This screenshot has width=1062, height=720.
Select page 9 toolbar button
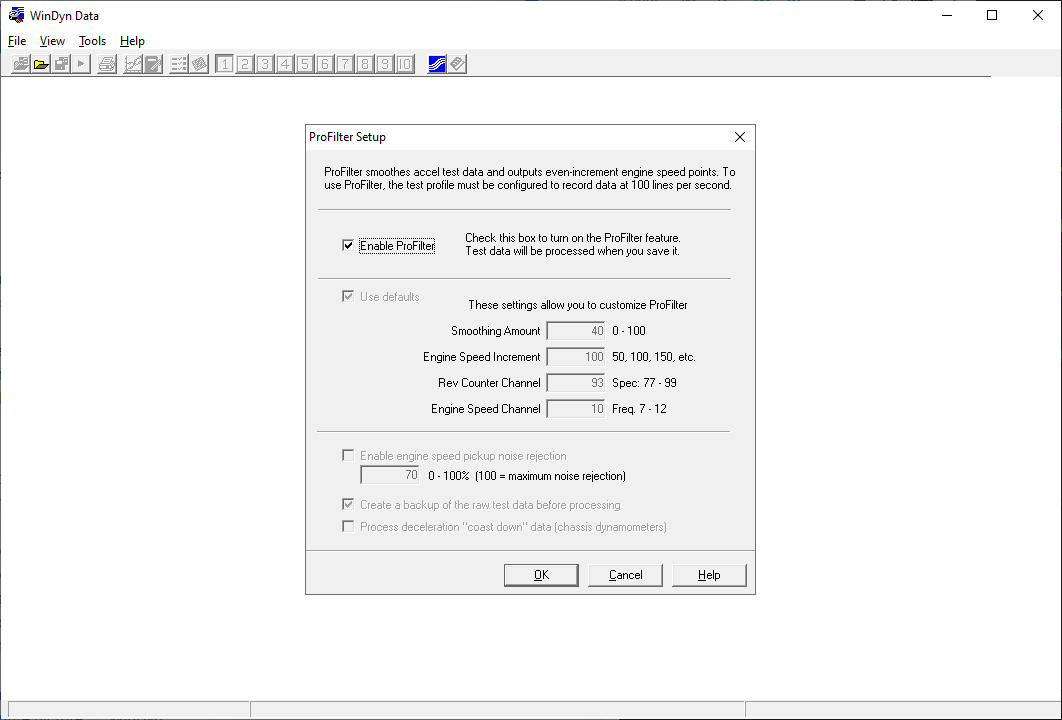click(385, 64)
